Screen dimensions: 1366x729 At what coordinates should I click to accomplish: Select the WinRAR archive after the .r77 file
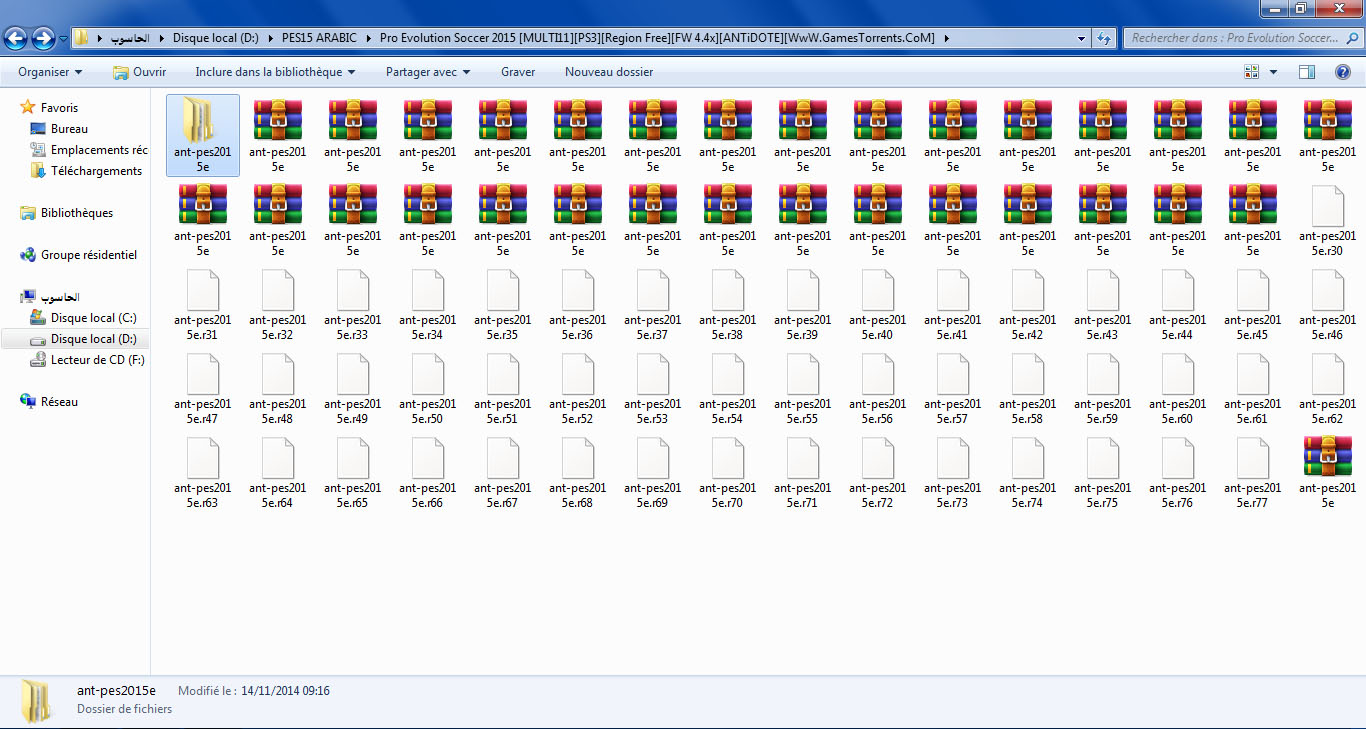1327,458
